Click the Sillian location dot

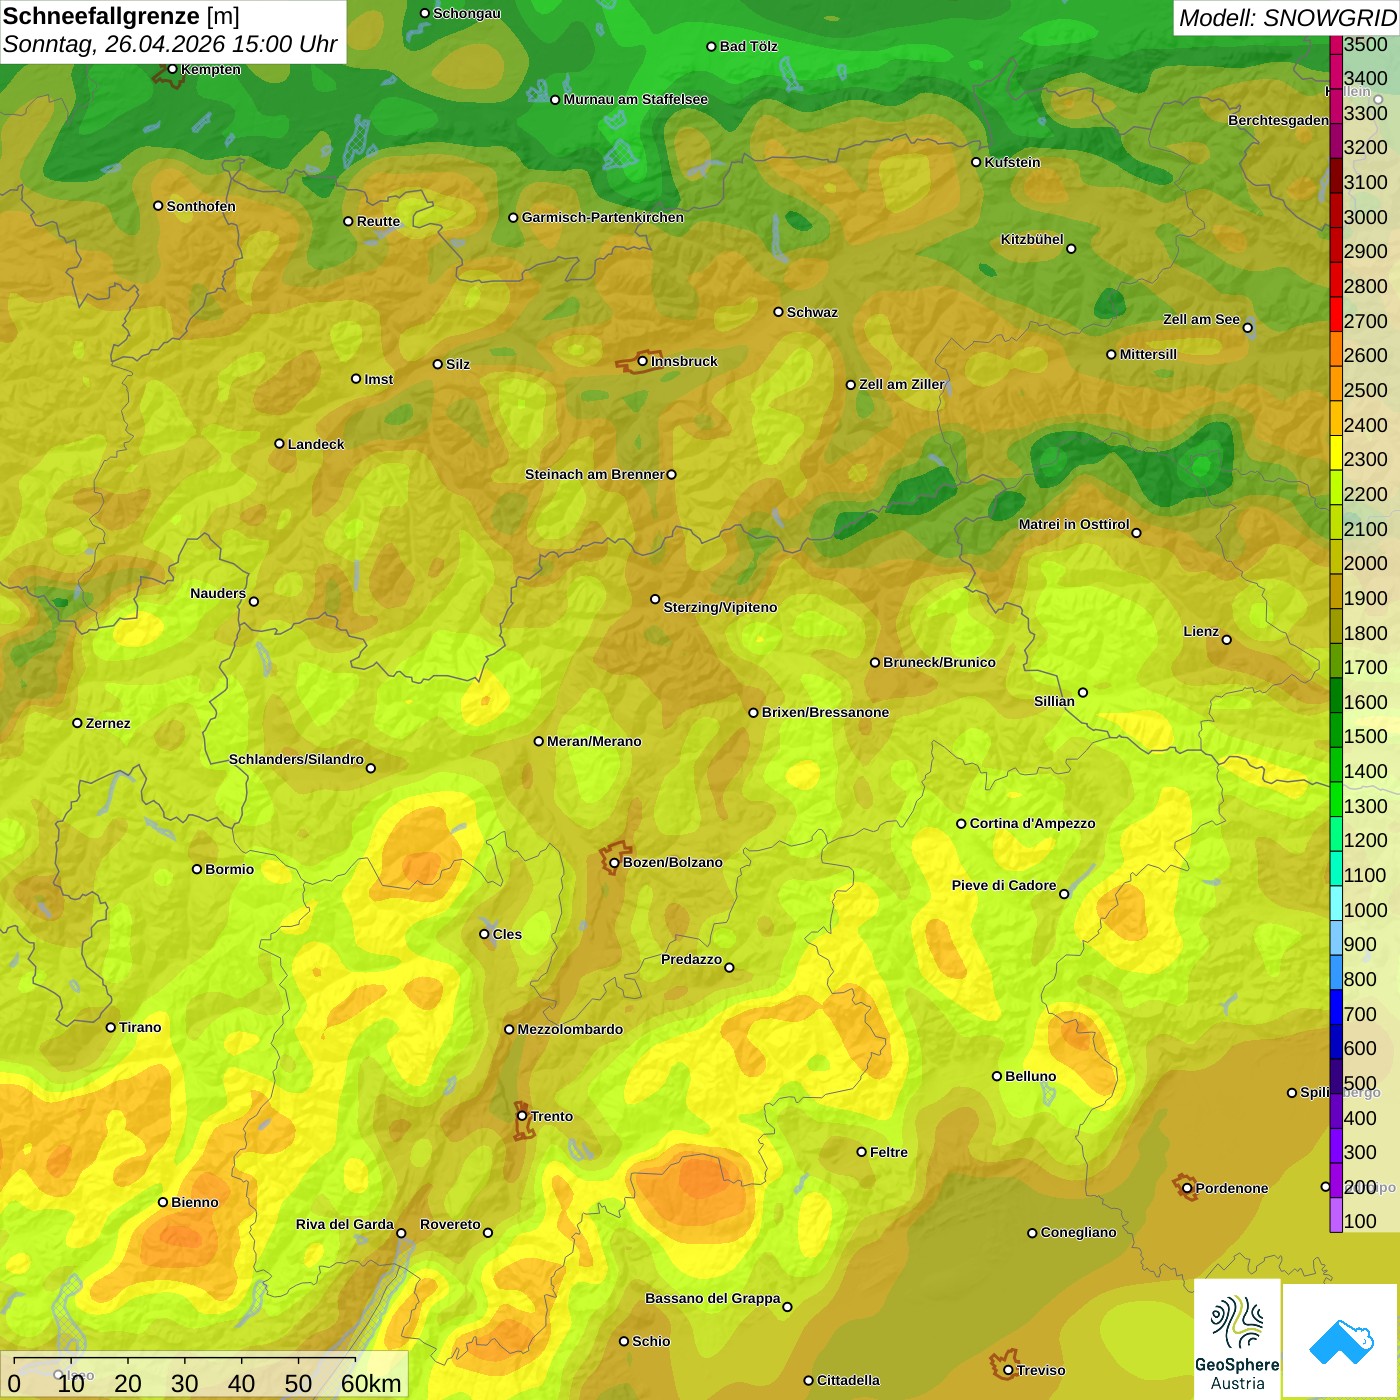[1082, 692]
